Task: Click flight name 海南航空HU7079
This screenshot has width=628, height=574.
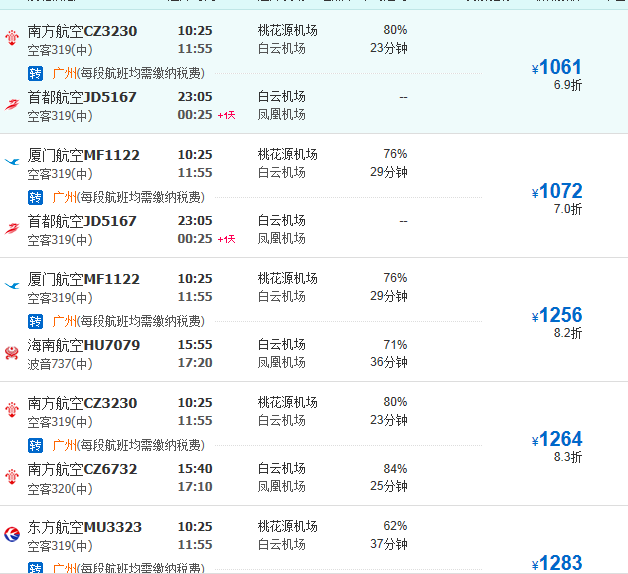Action: (84, 345)
